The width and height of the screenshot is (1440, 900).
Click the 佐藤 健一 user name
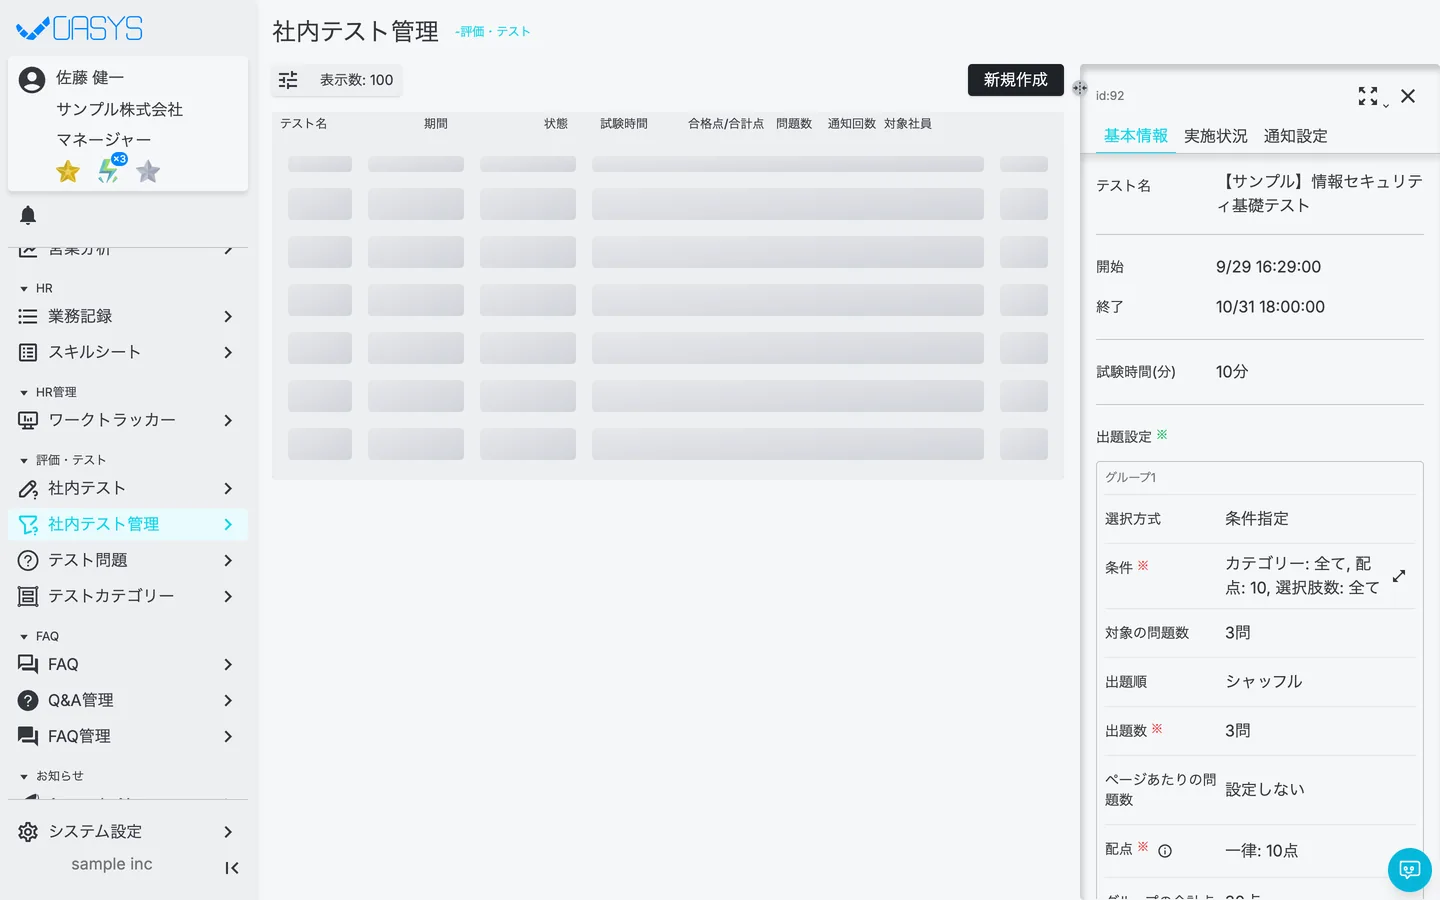(x=90, y=77)
